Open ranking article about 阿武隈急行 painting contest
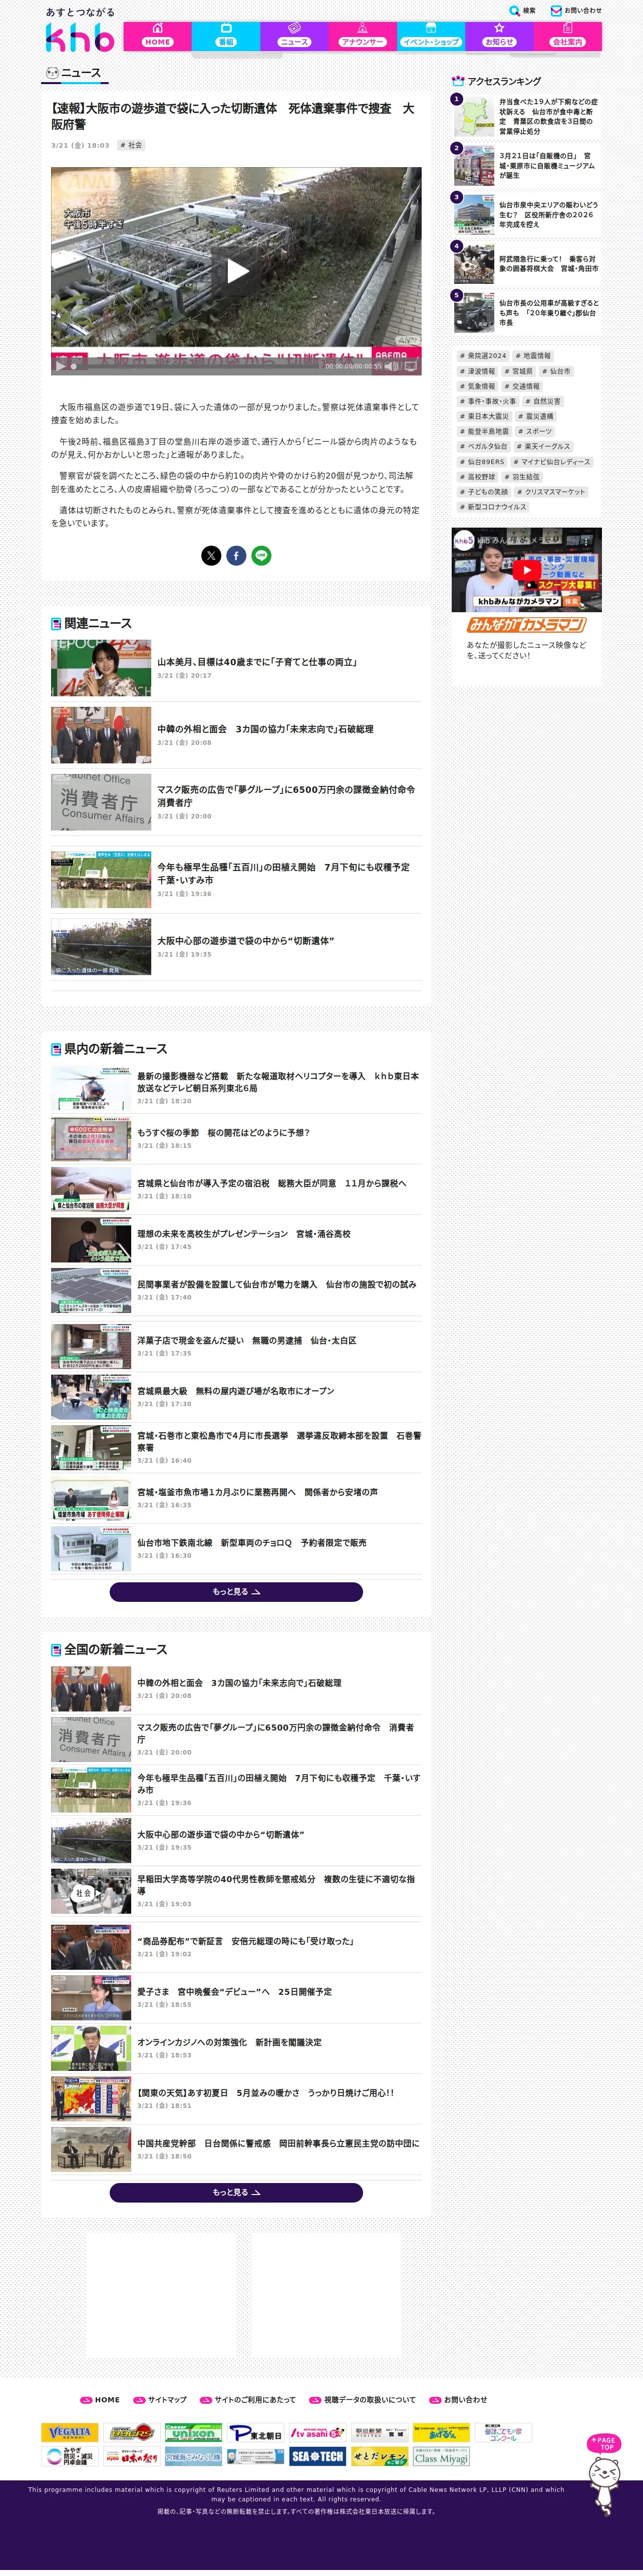The height and width of the screenshot is (2576, 643). [527, 264]
